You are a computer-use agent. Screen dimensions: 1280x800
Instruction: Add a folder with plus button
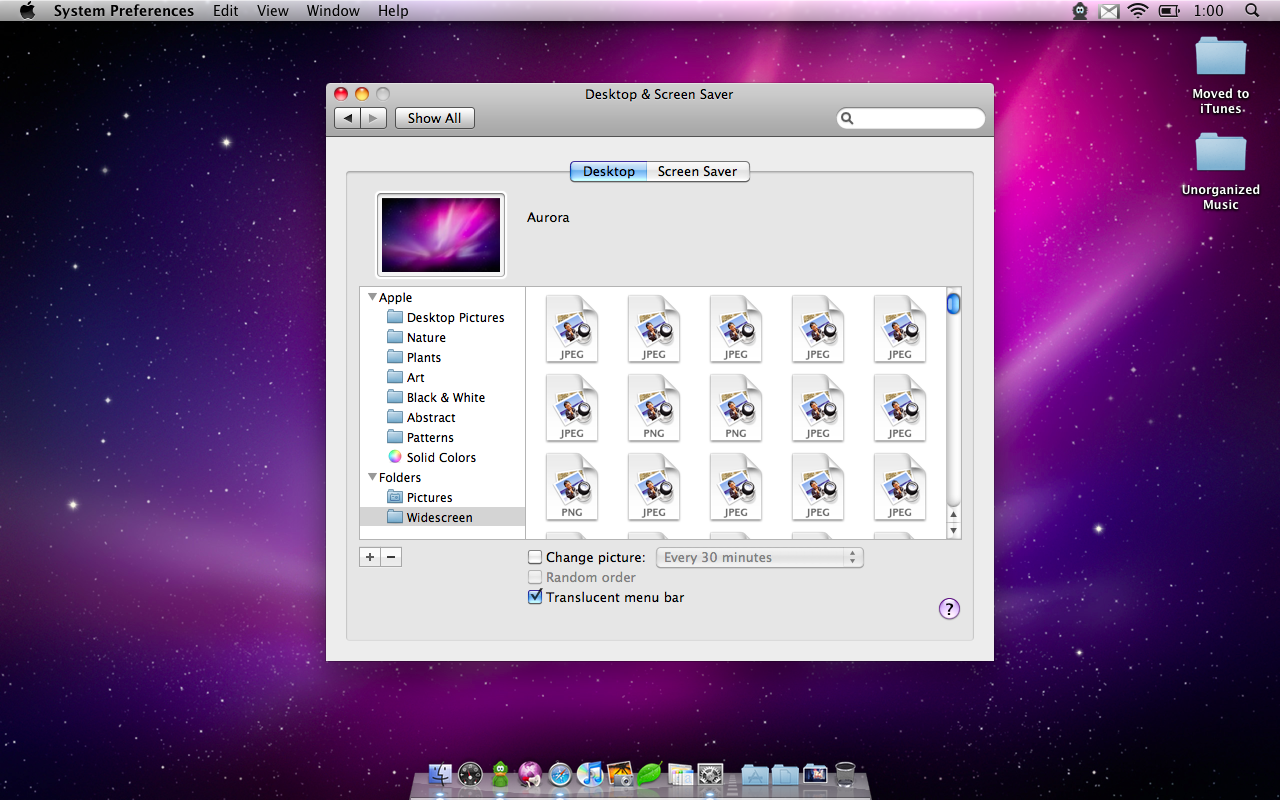pyautogui.click(x=370, y=557)
